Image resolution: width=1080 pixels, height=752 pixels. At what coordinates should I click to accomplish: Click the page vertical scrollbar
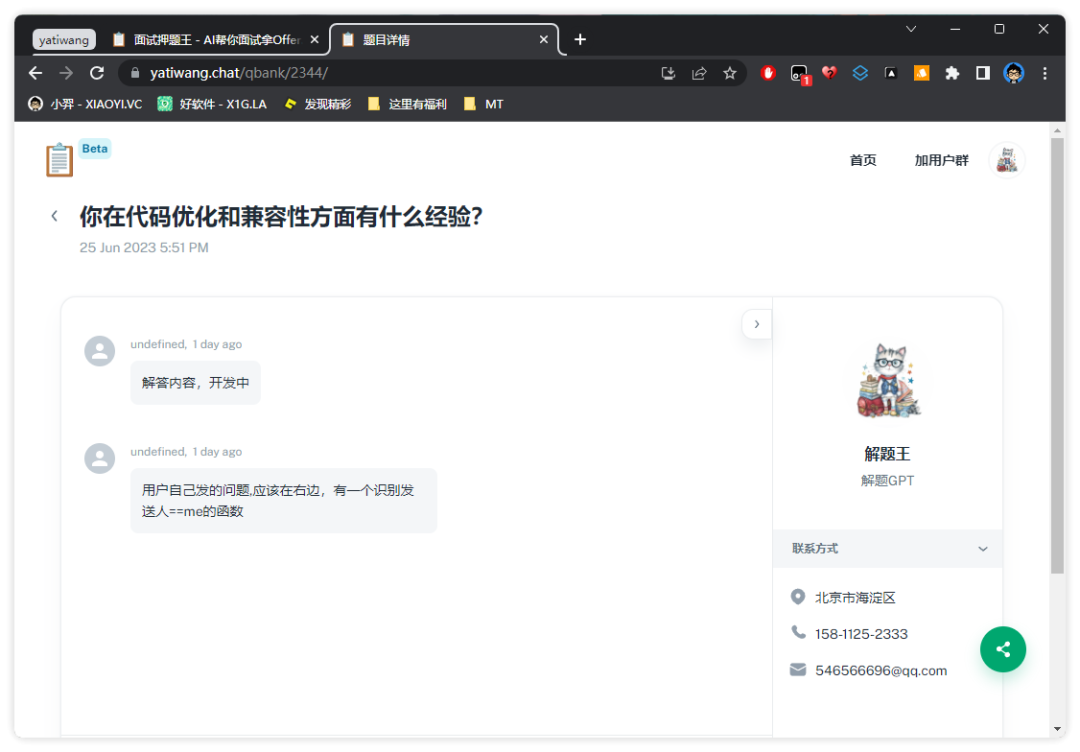(1057, 350)
